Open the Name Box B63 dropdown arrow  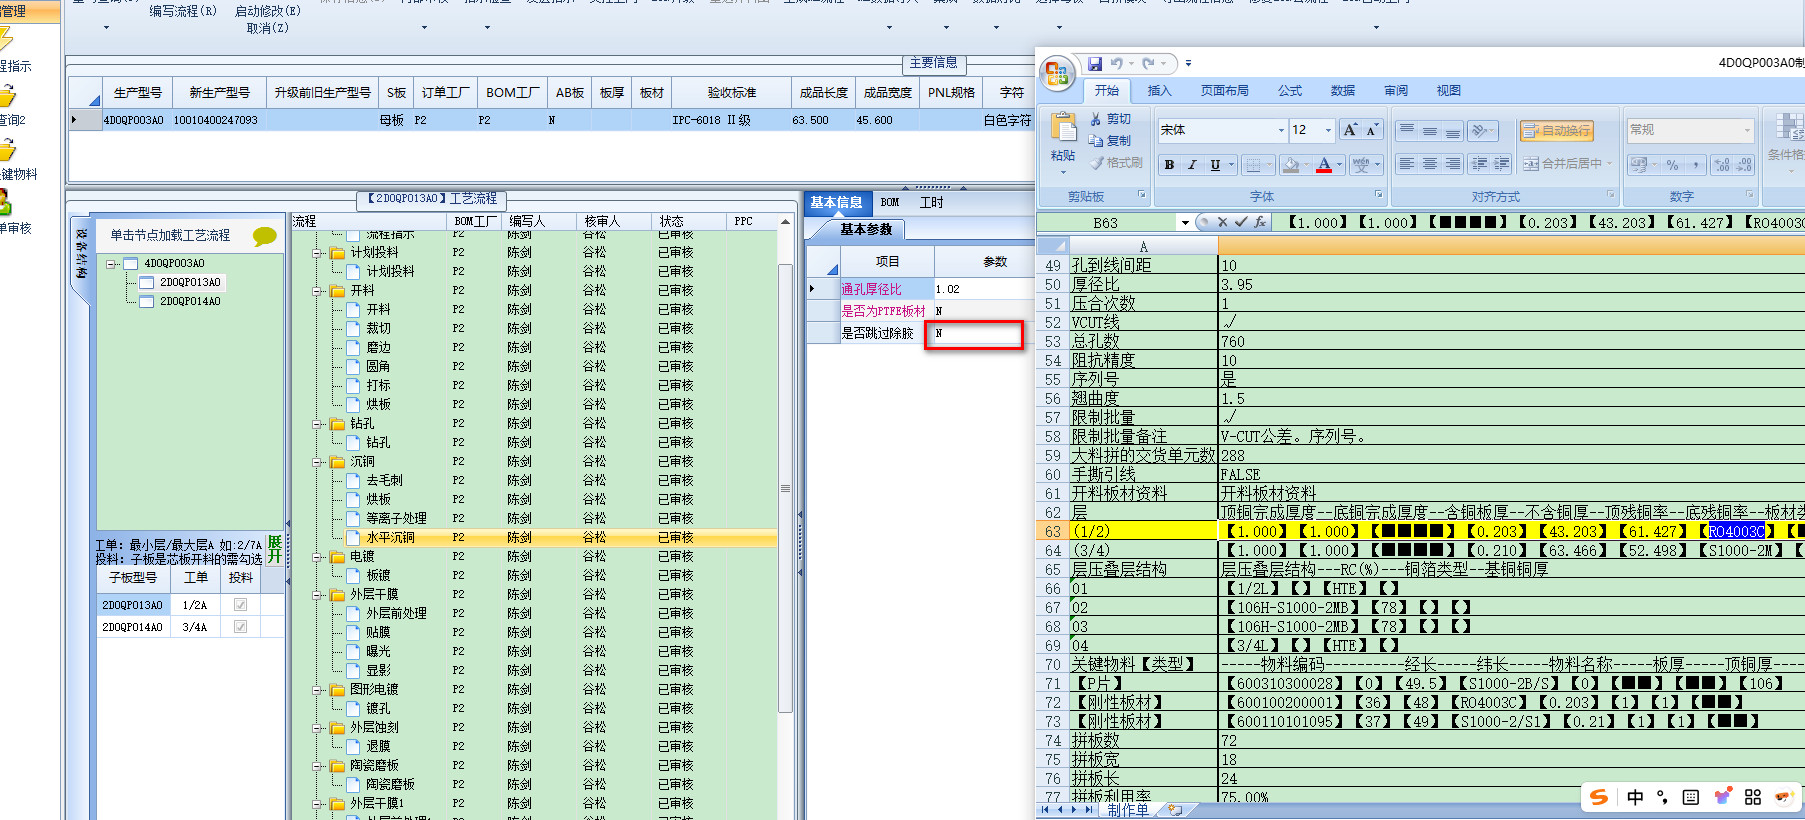pyautogui.click(x=1185, y=223)
